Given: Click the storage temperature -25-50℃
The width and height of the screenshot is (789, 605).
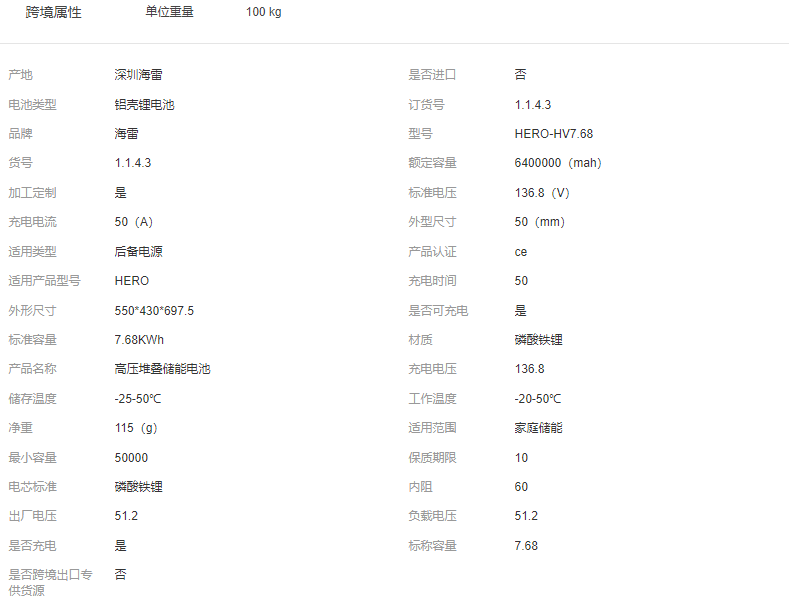Looking at the screenshot, I should point(138,399).
